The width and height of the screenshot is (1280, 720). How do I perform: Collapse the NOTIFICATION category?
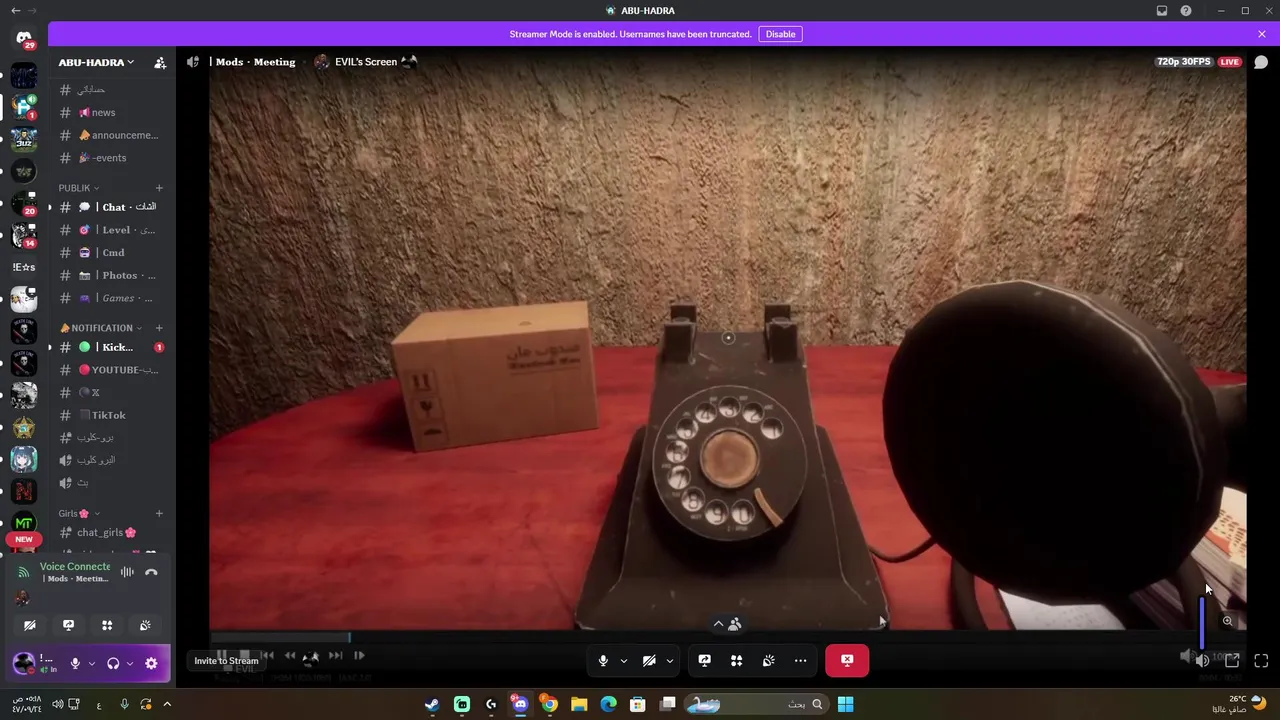coord(101,328)
